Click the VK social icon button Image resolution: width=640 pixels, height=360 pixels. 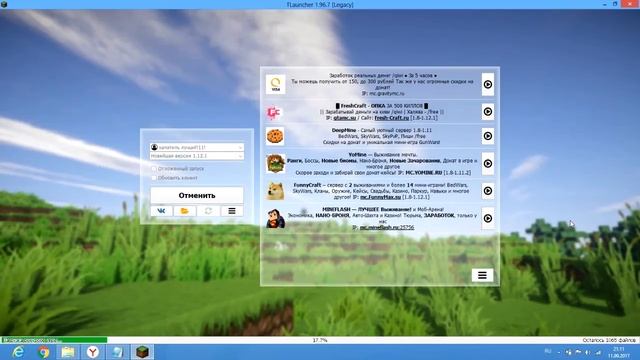pyautogui.click(x=162, y=211)
